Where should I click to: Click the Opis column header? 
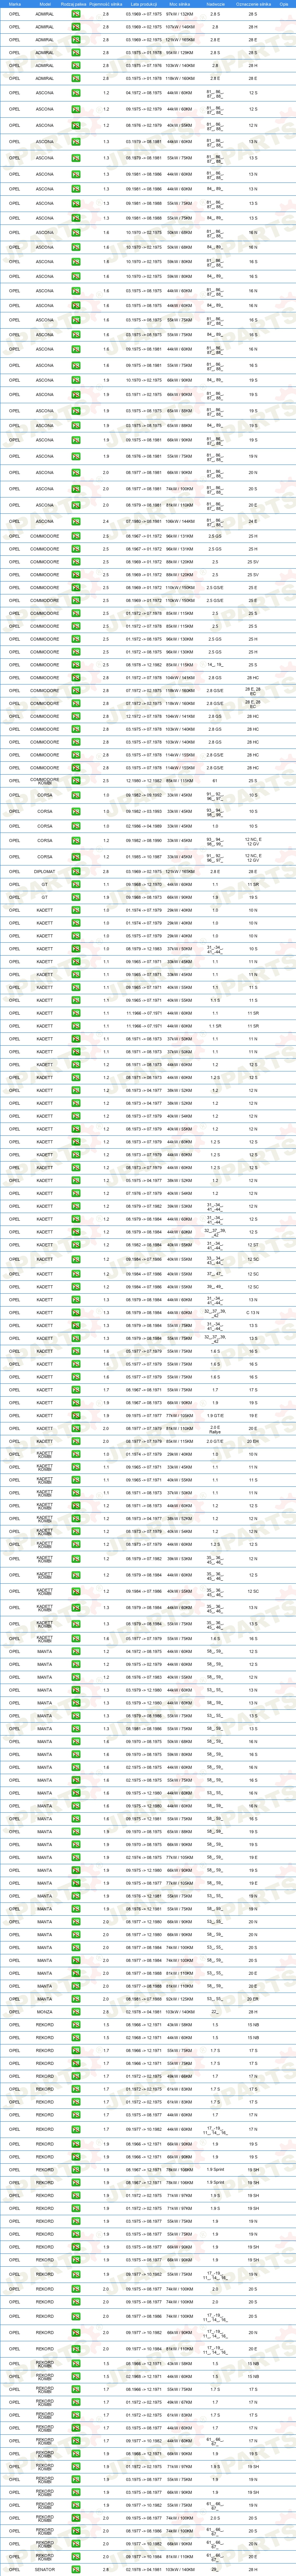point(284,4)
